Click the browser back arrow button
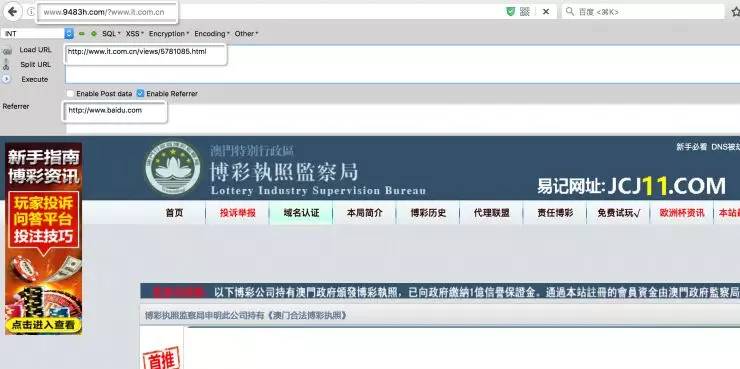Screen dimensions: 740x369 coord(12,11)
